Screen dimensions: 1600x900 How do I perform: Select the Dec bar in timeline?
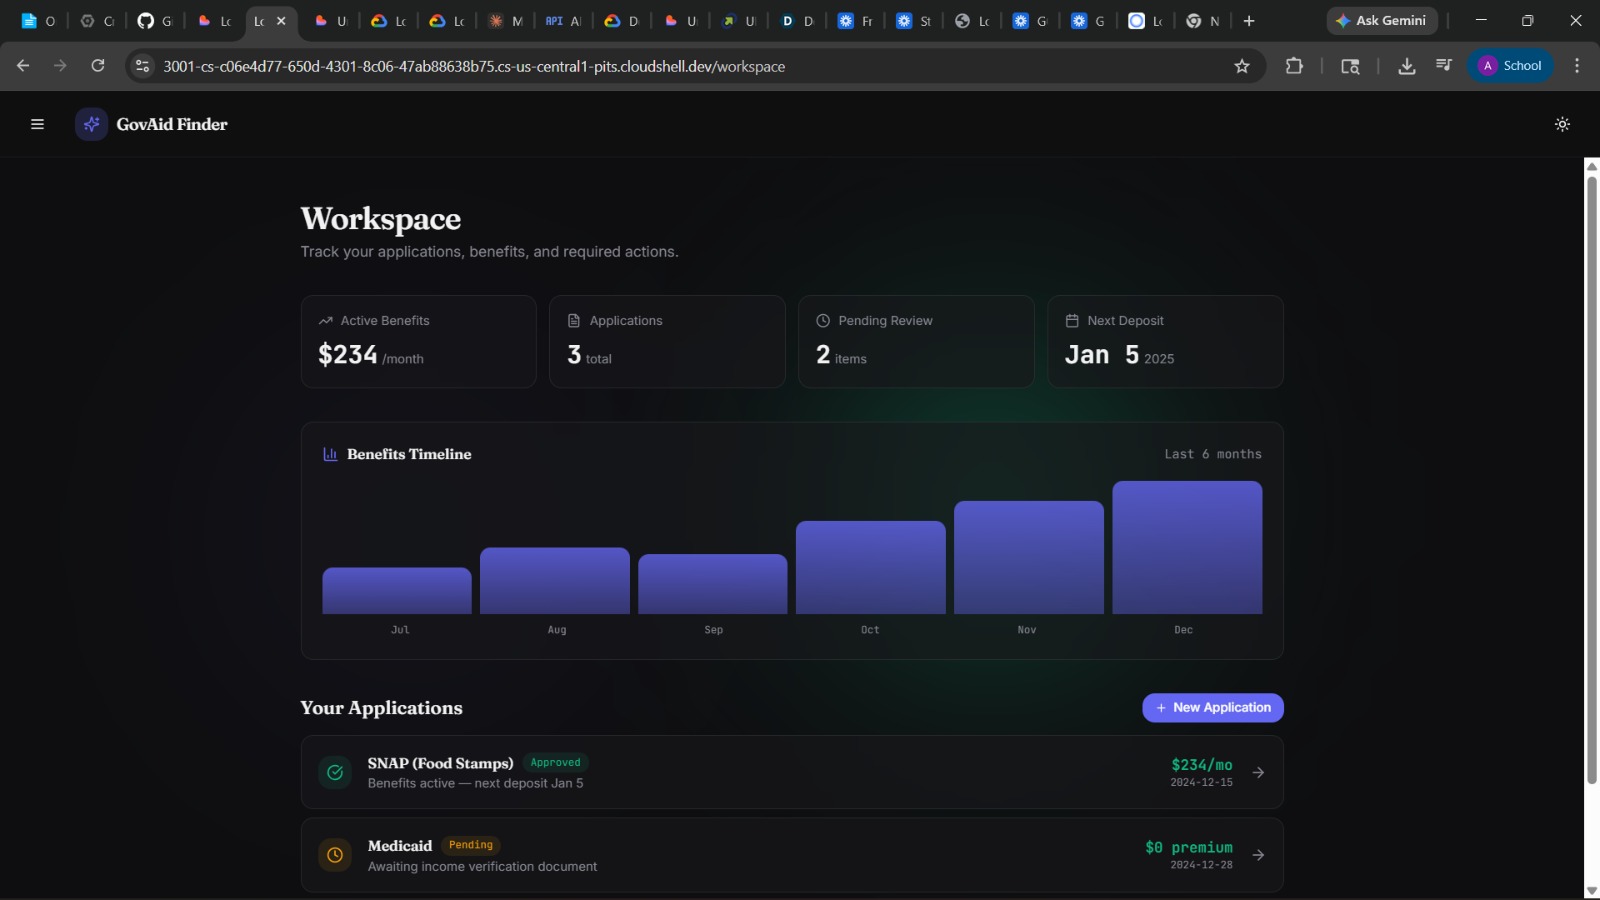pyautogui.click(x=1187, y=547)
